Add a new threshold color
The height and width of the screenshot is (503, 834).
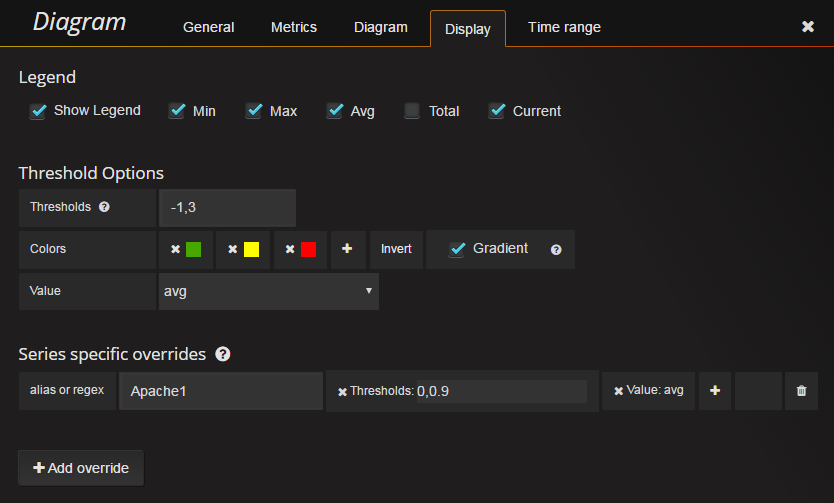[x=347, y=249]
